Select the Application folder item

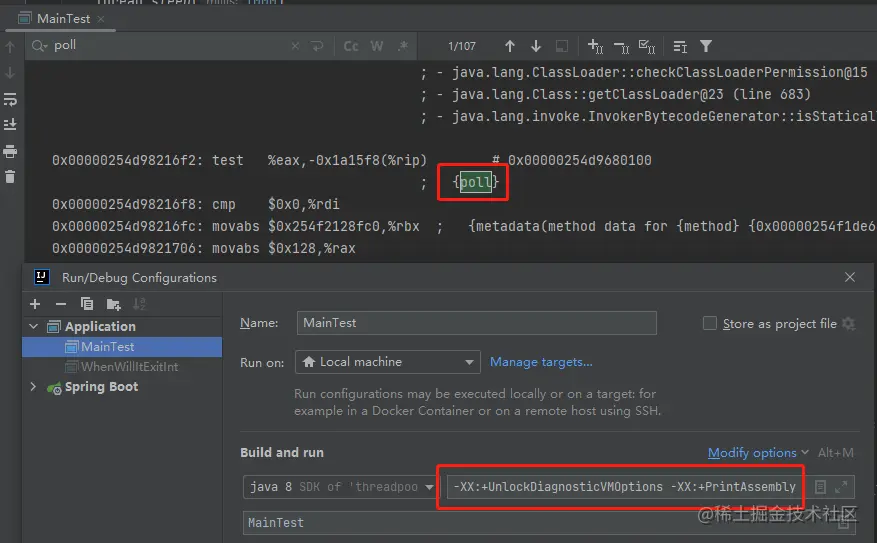(x=100, y=327)
